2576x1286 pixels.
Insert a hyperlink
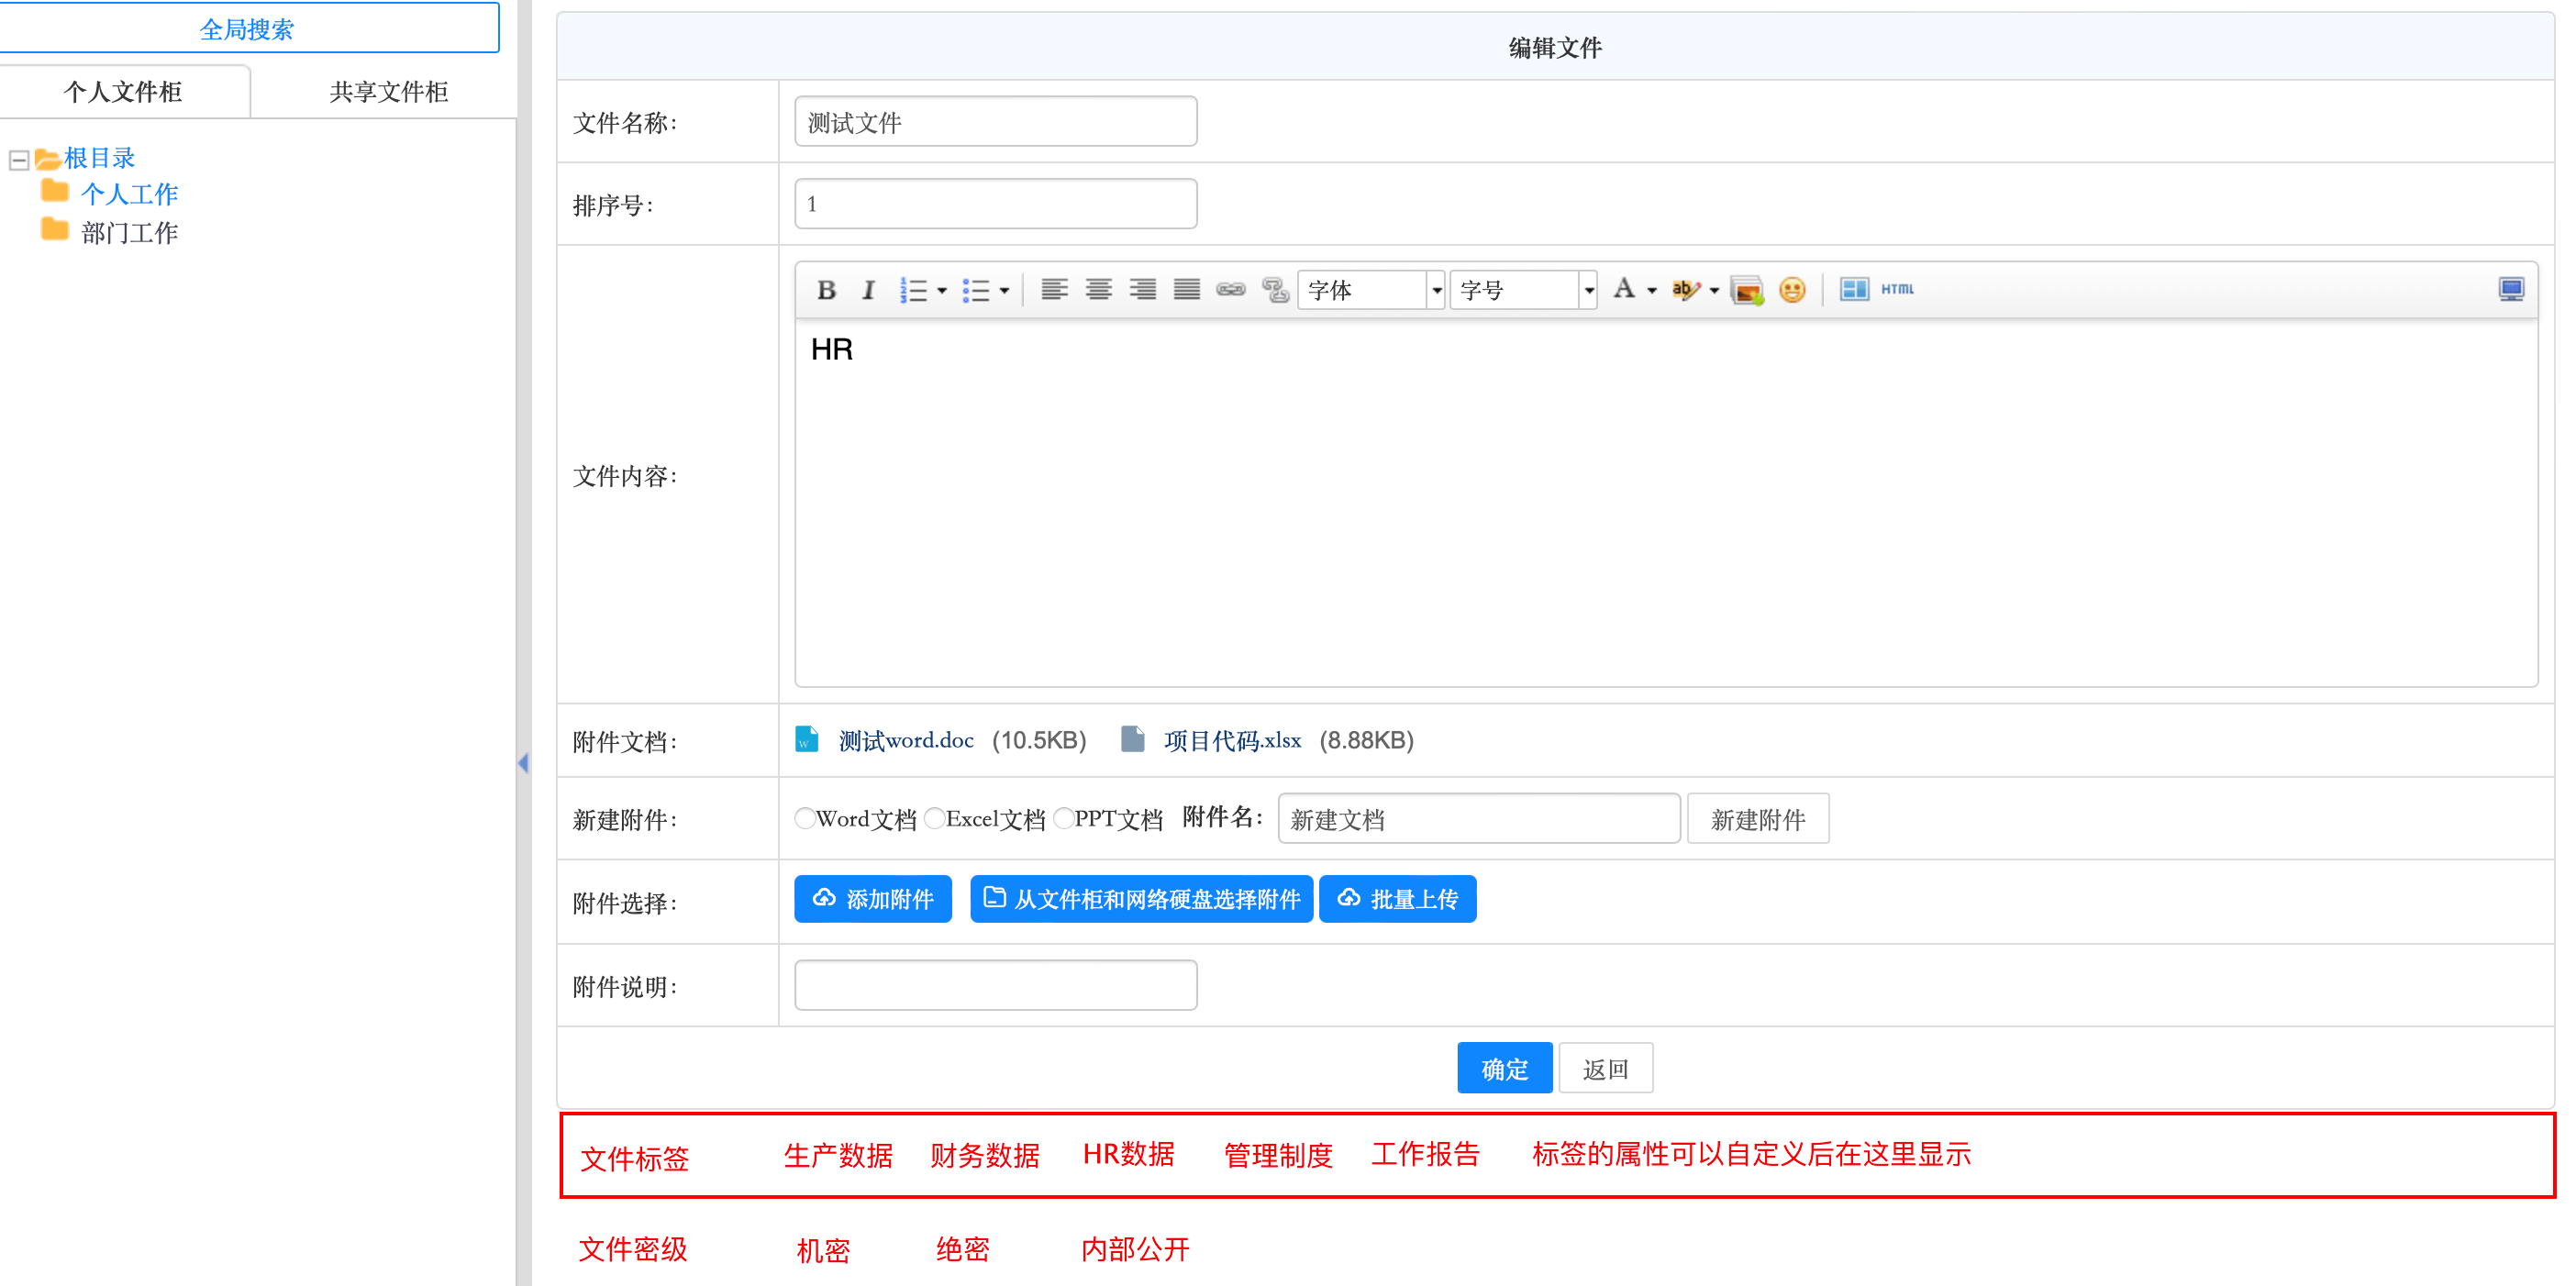(x=1231, y=290)
